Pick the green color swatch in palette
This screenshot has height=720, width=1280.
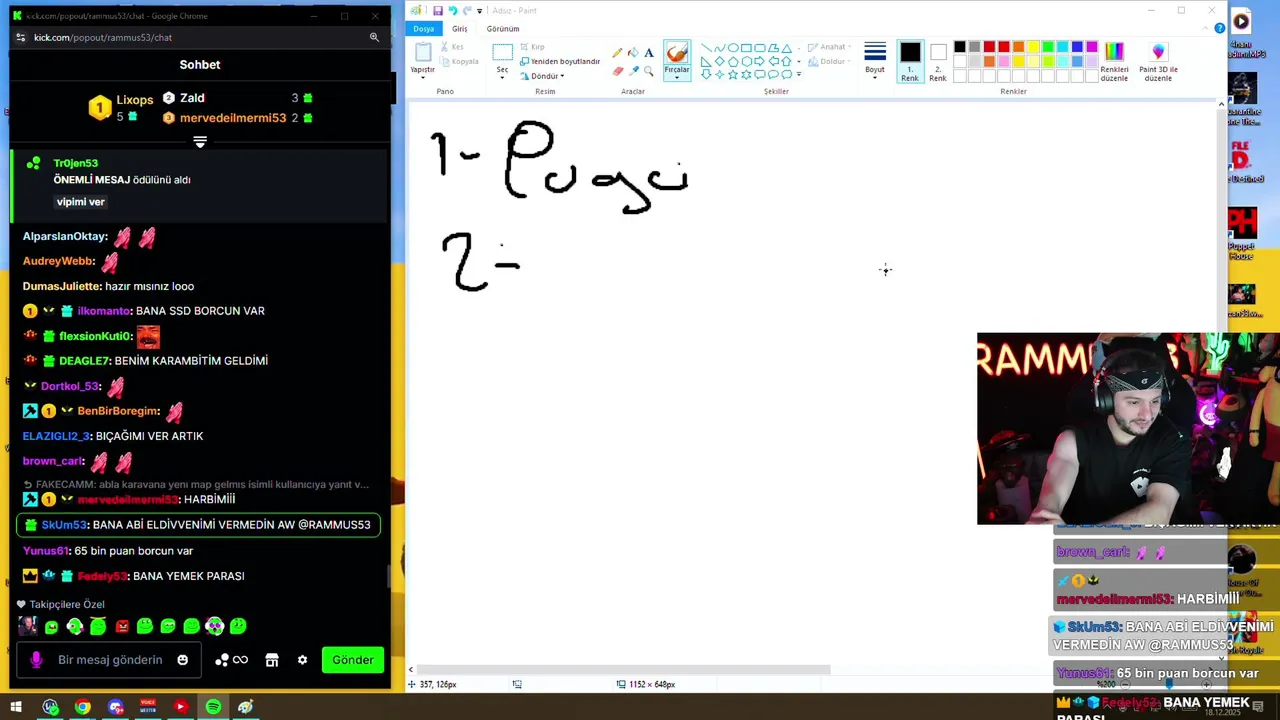point(1048,47)
